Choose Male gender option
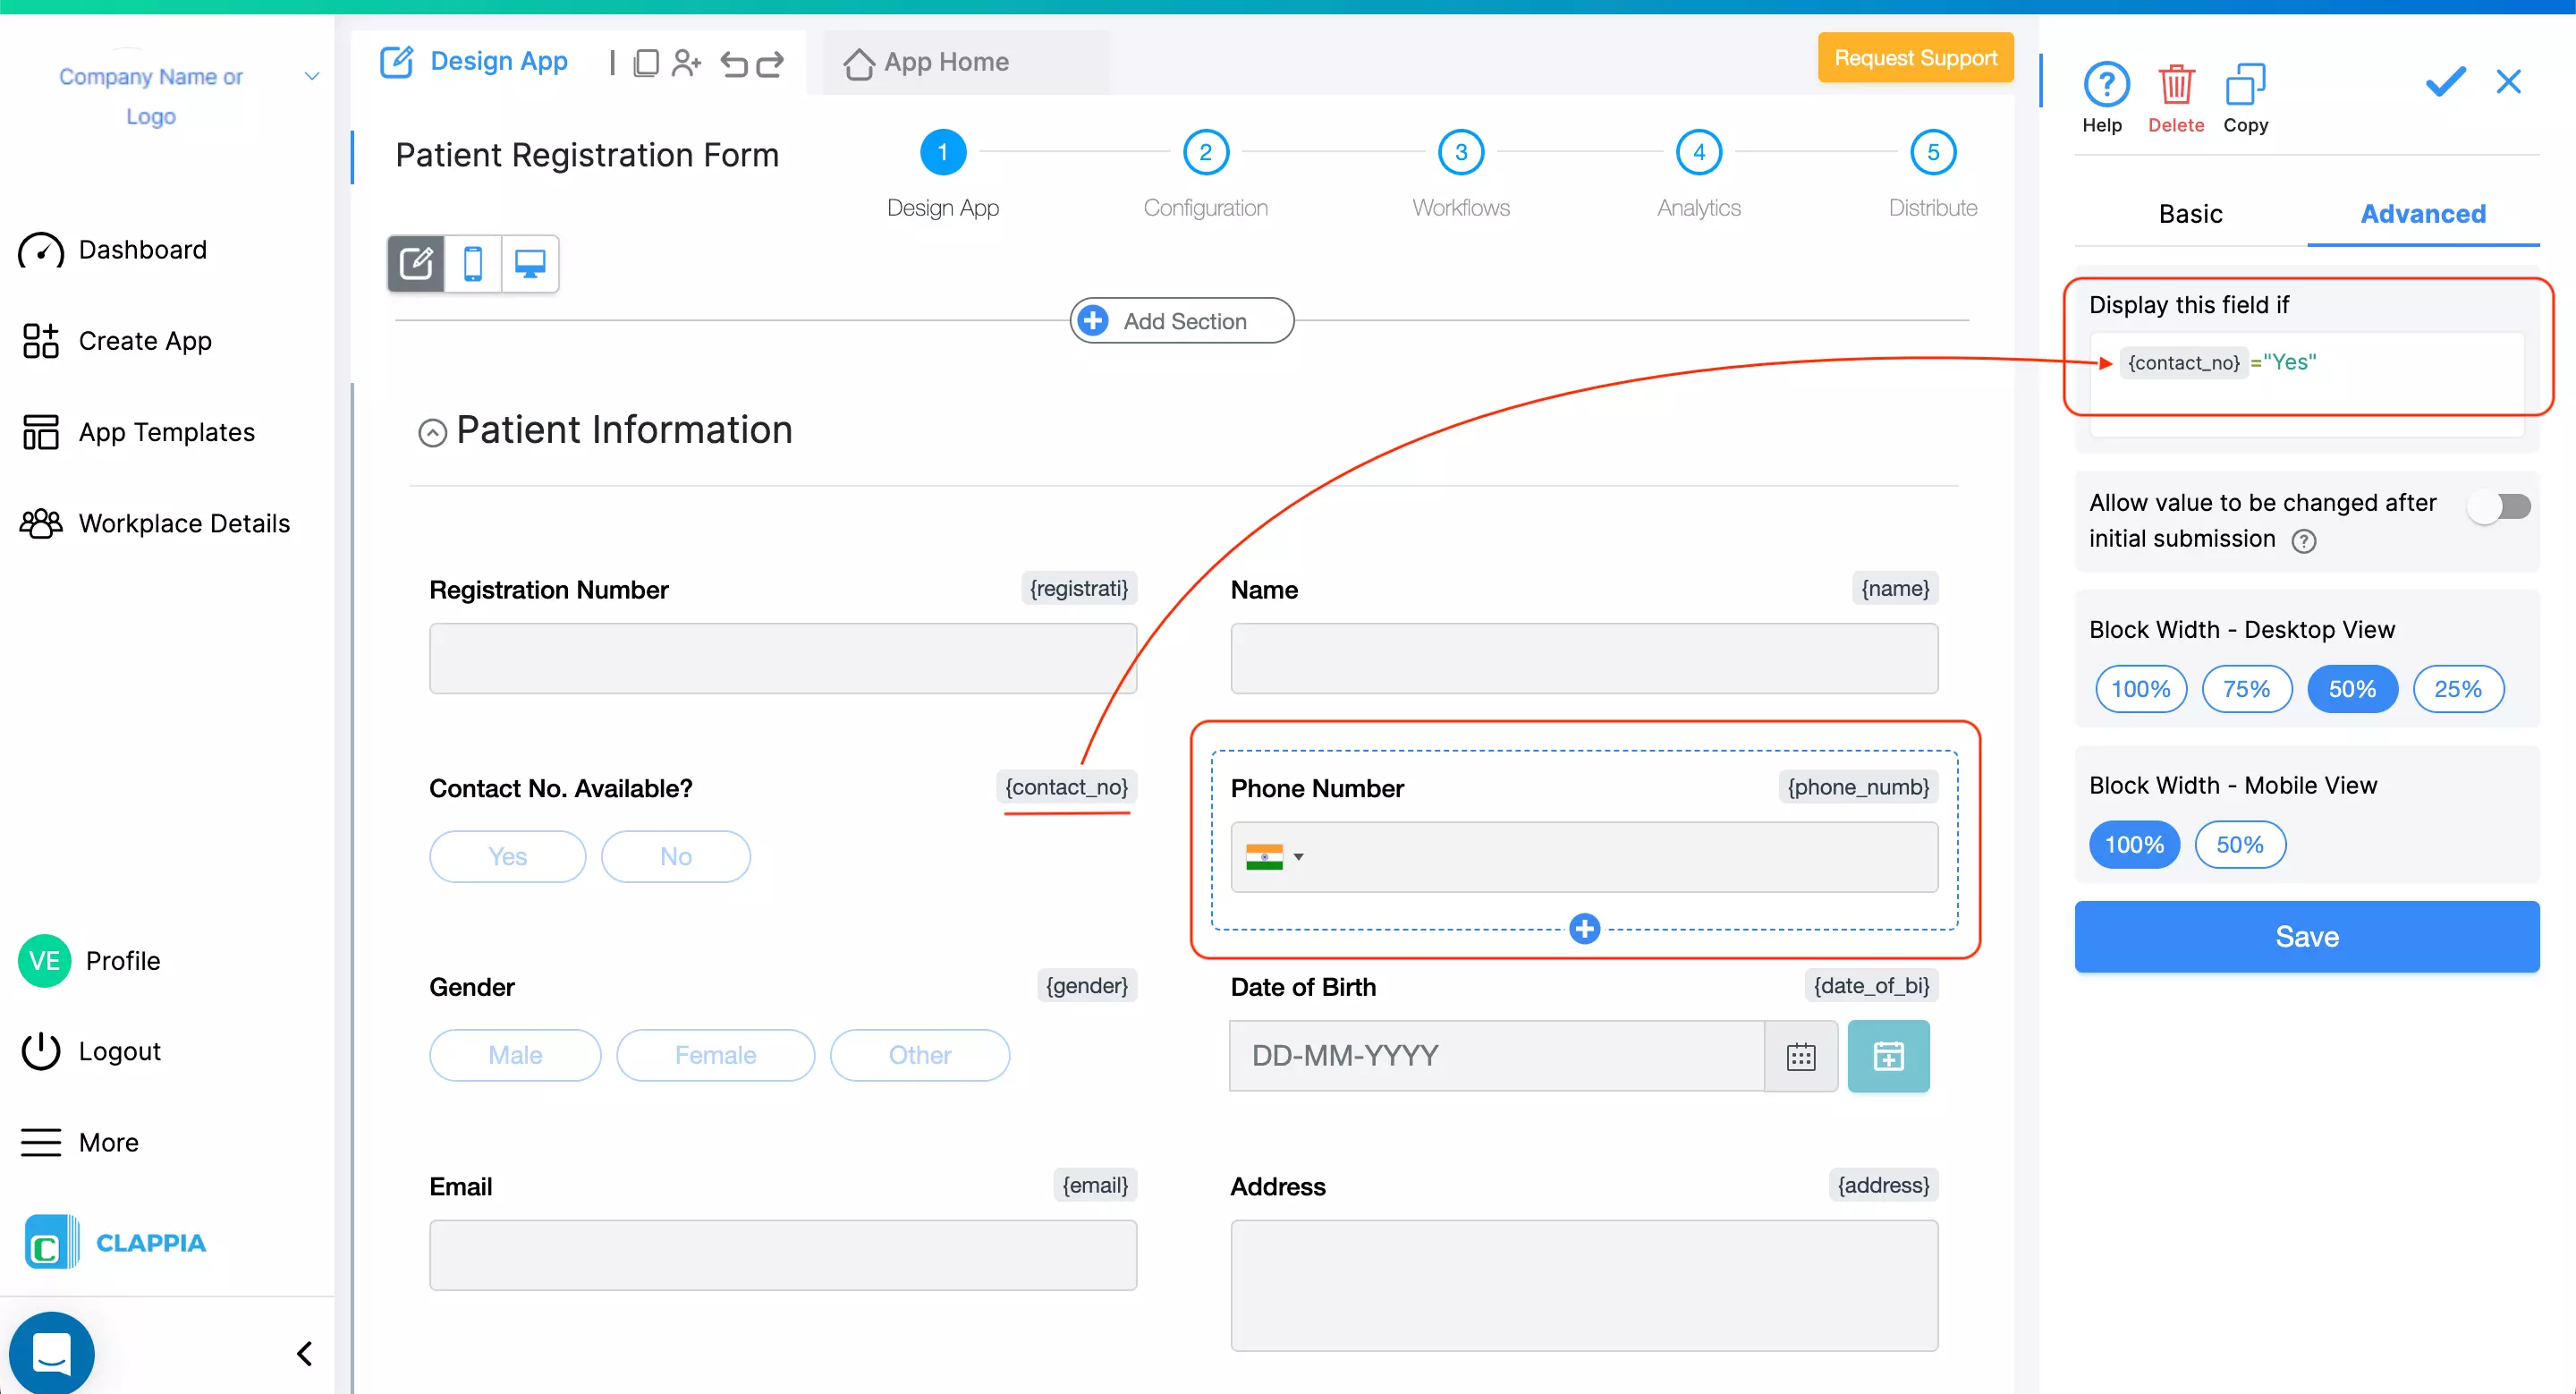Screen dimensions: 2576x1394 (515, 1055)
